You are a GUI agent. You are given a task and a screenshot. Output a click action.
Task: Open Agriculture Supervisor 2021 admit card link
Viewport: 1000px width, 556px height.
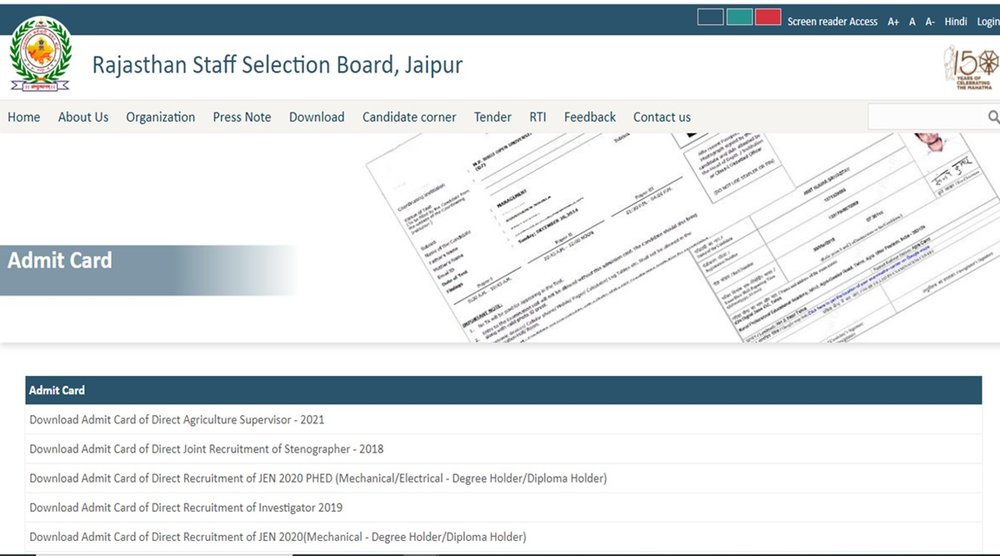click(177, 420)
